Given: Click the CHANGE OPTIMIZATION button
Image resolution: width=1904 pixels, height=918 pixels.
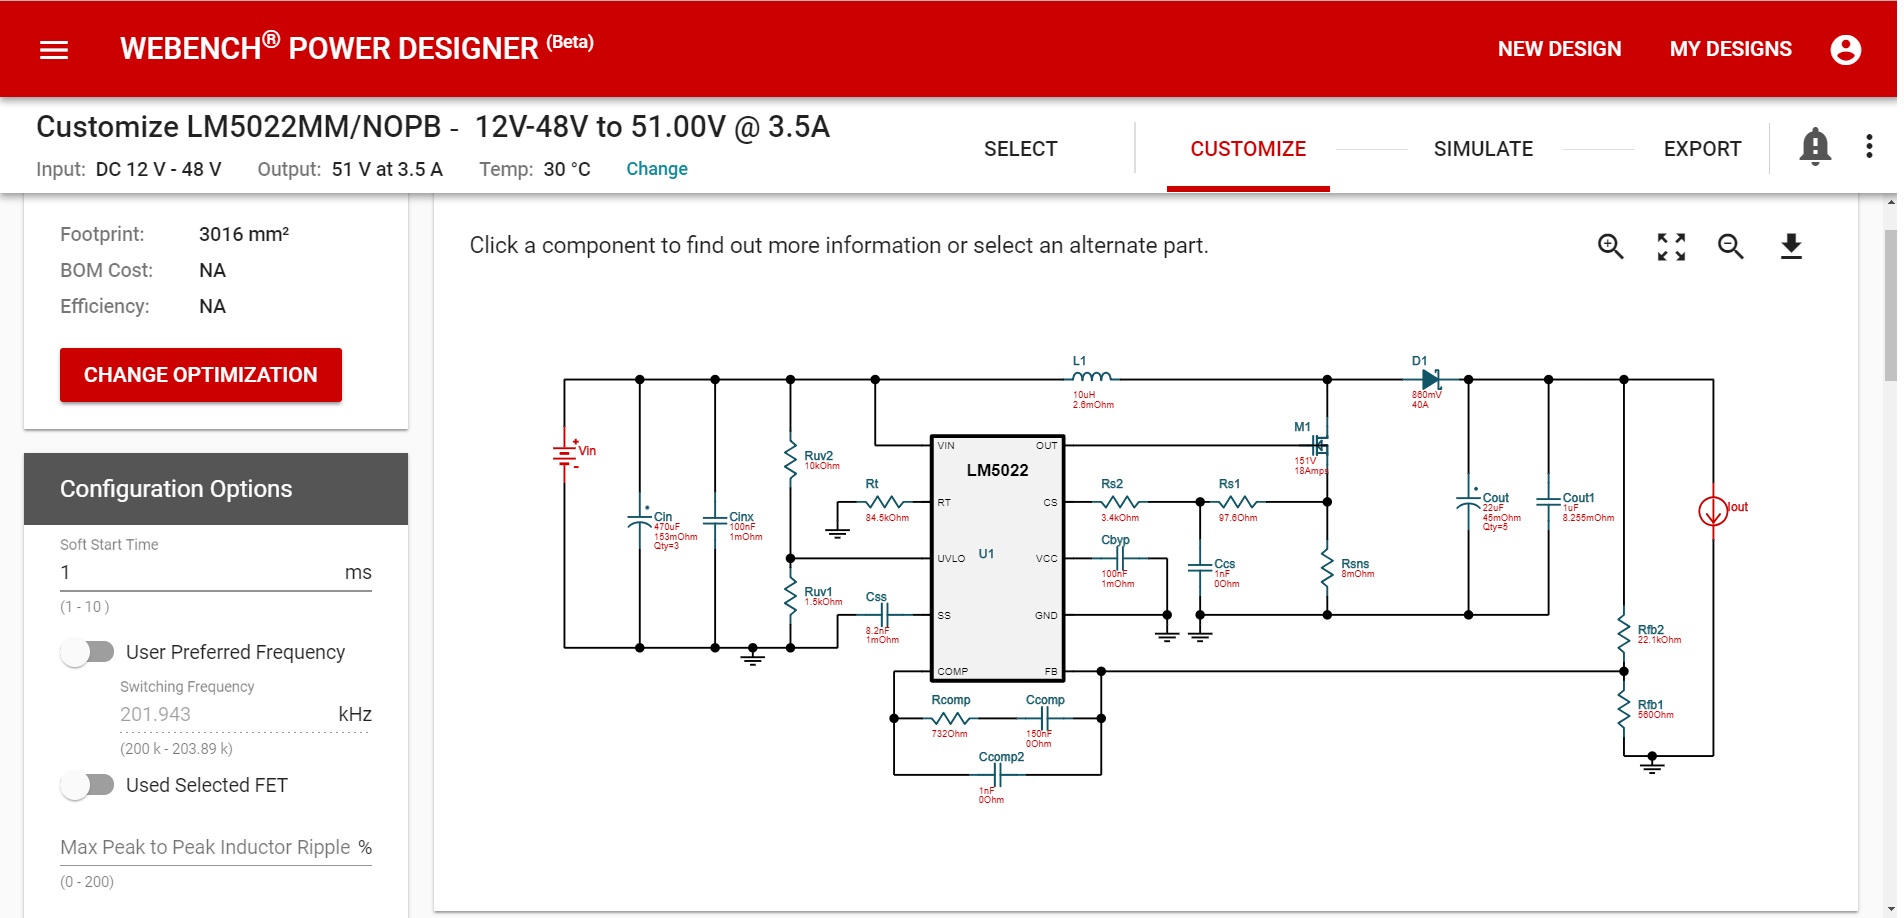Looking at the screenshot, I should [201, 375].
